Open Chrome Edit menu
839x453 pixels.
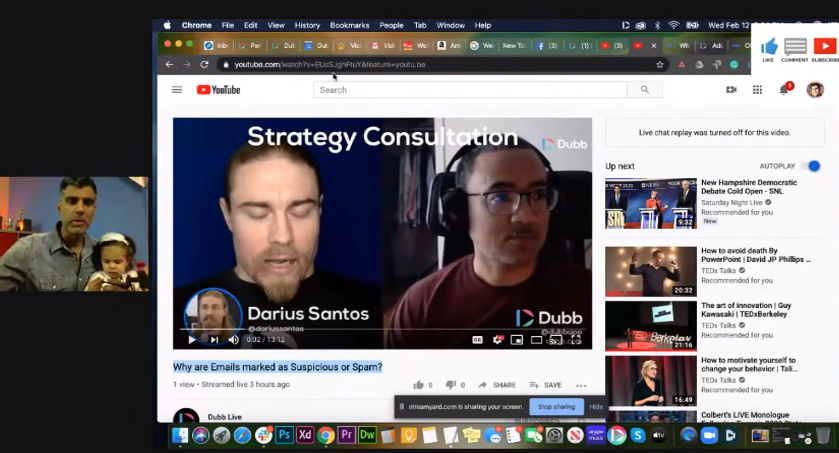pos(250,25)
